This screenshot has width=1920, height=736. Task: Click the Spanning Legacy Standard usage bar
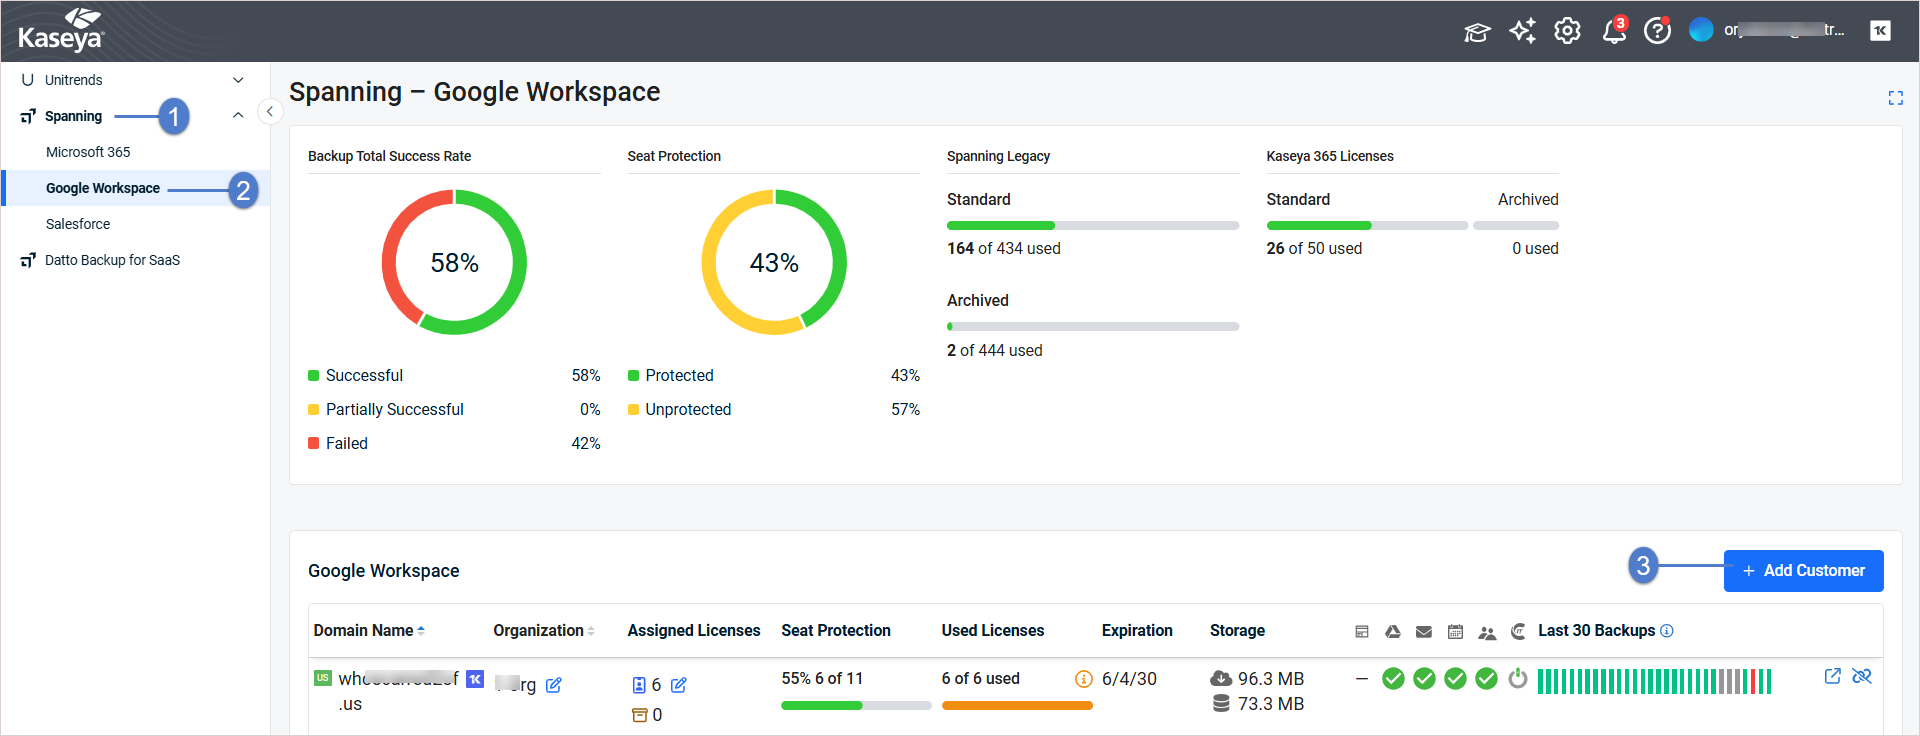[x=1093, y=226]
